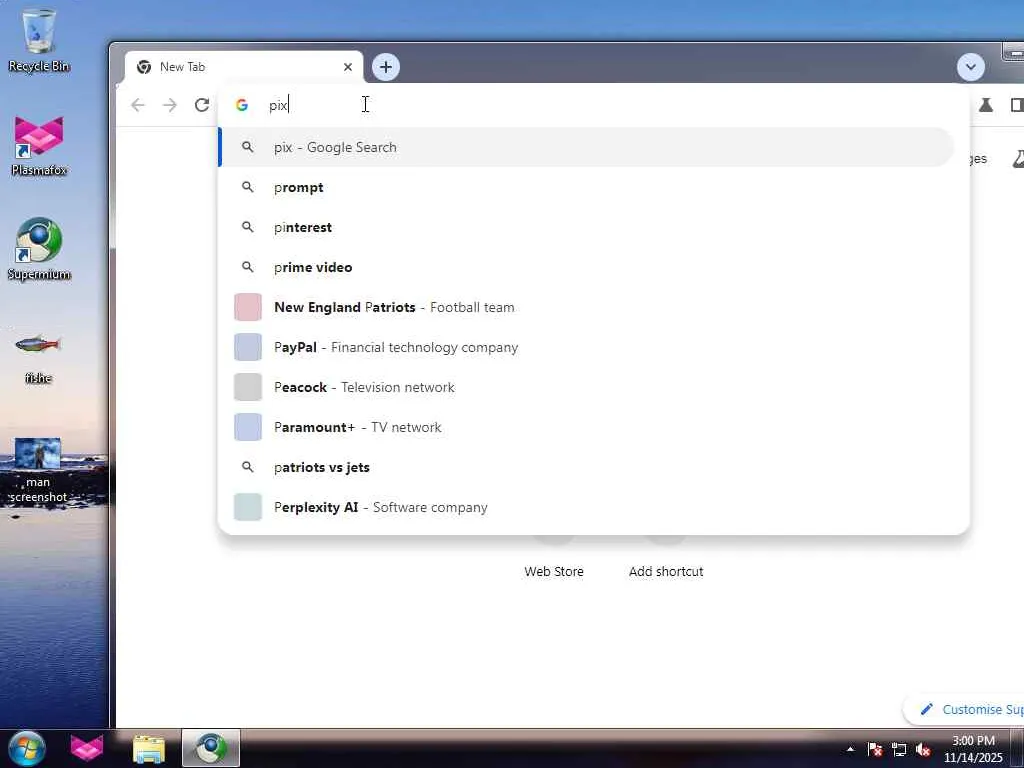Open the Recycle Bin desktop icon
The height and width of the screenshot is (768, 1024).
click(39, 40)
